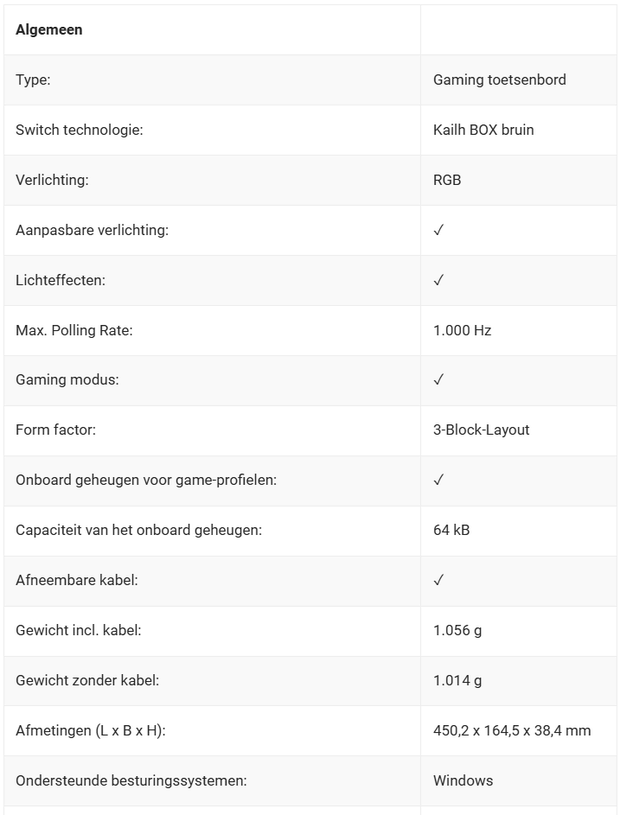Click the 'Max. Polling Rate:' label

(x=74, y=330)
